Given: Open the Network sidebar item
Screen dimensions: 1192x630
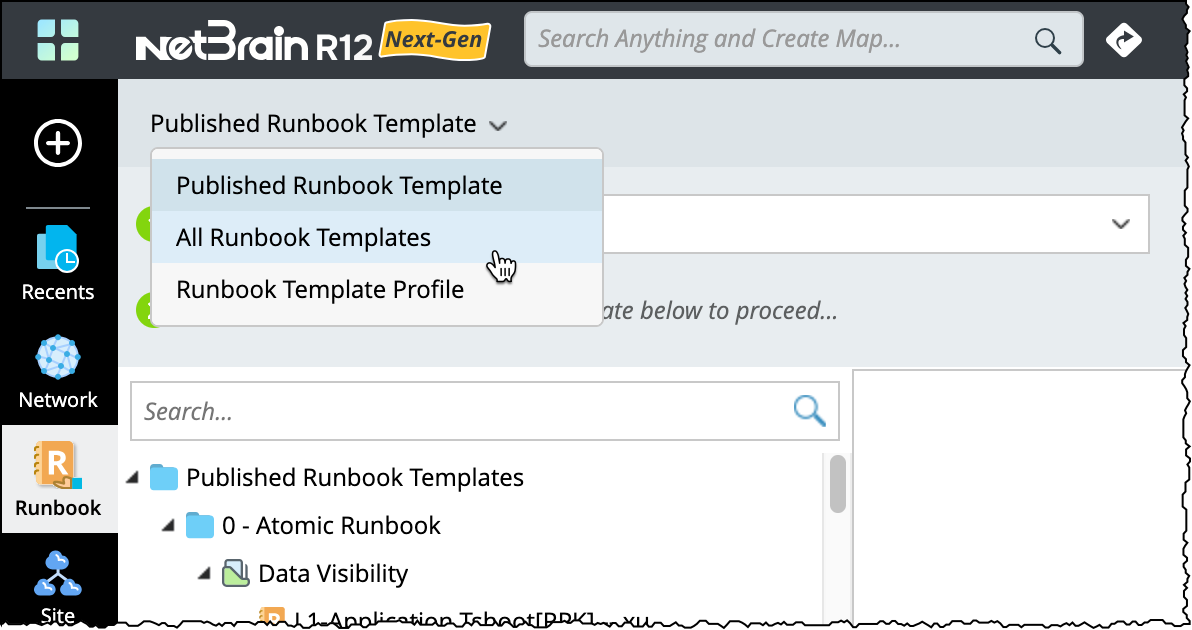Looking at the screenshot, I should pos(58,372).
